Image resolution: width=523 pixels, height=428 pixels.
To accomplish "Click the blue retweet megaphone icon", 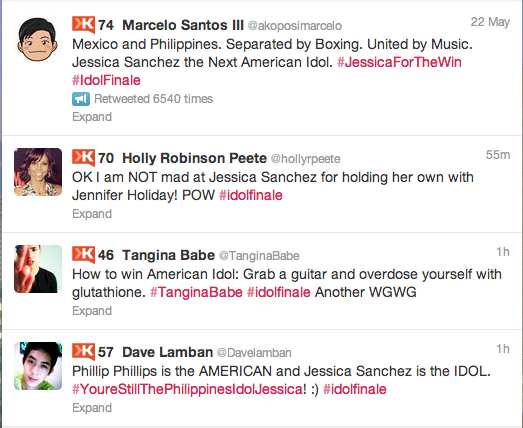I will point(81,99).
